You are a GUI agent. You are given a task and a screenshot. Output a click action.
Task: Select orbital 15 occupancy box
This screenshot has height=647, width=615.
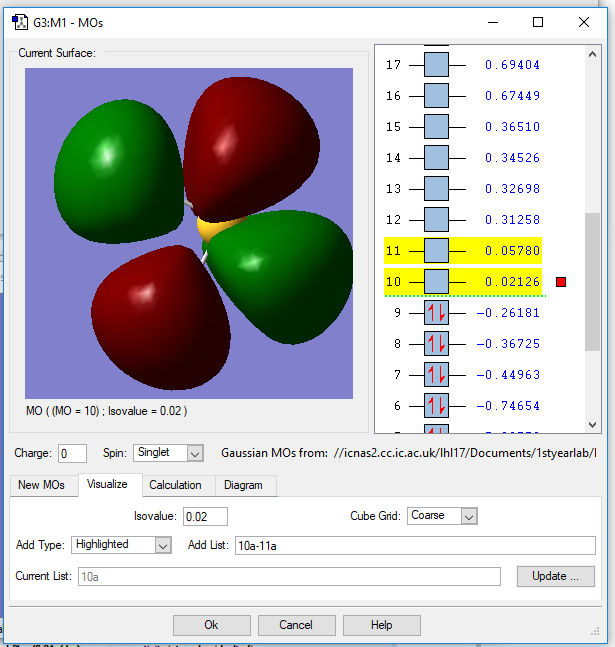436,127
